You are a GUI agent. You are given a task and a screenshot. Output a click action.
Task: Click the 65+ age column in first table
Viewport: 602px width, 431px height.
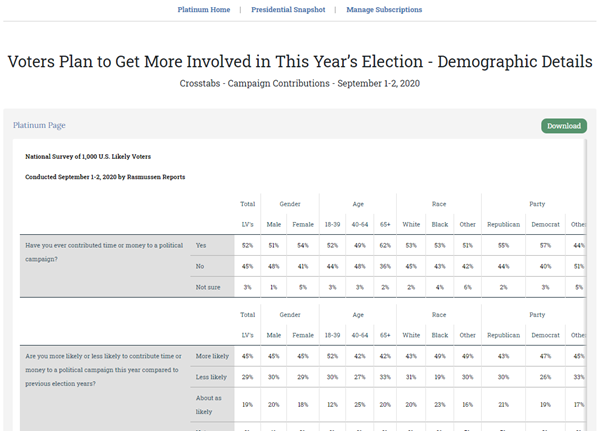pos(385,225)
